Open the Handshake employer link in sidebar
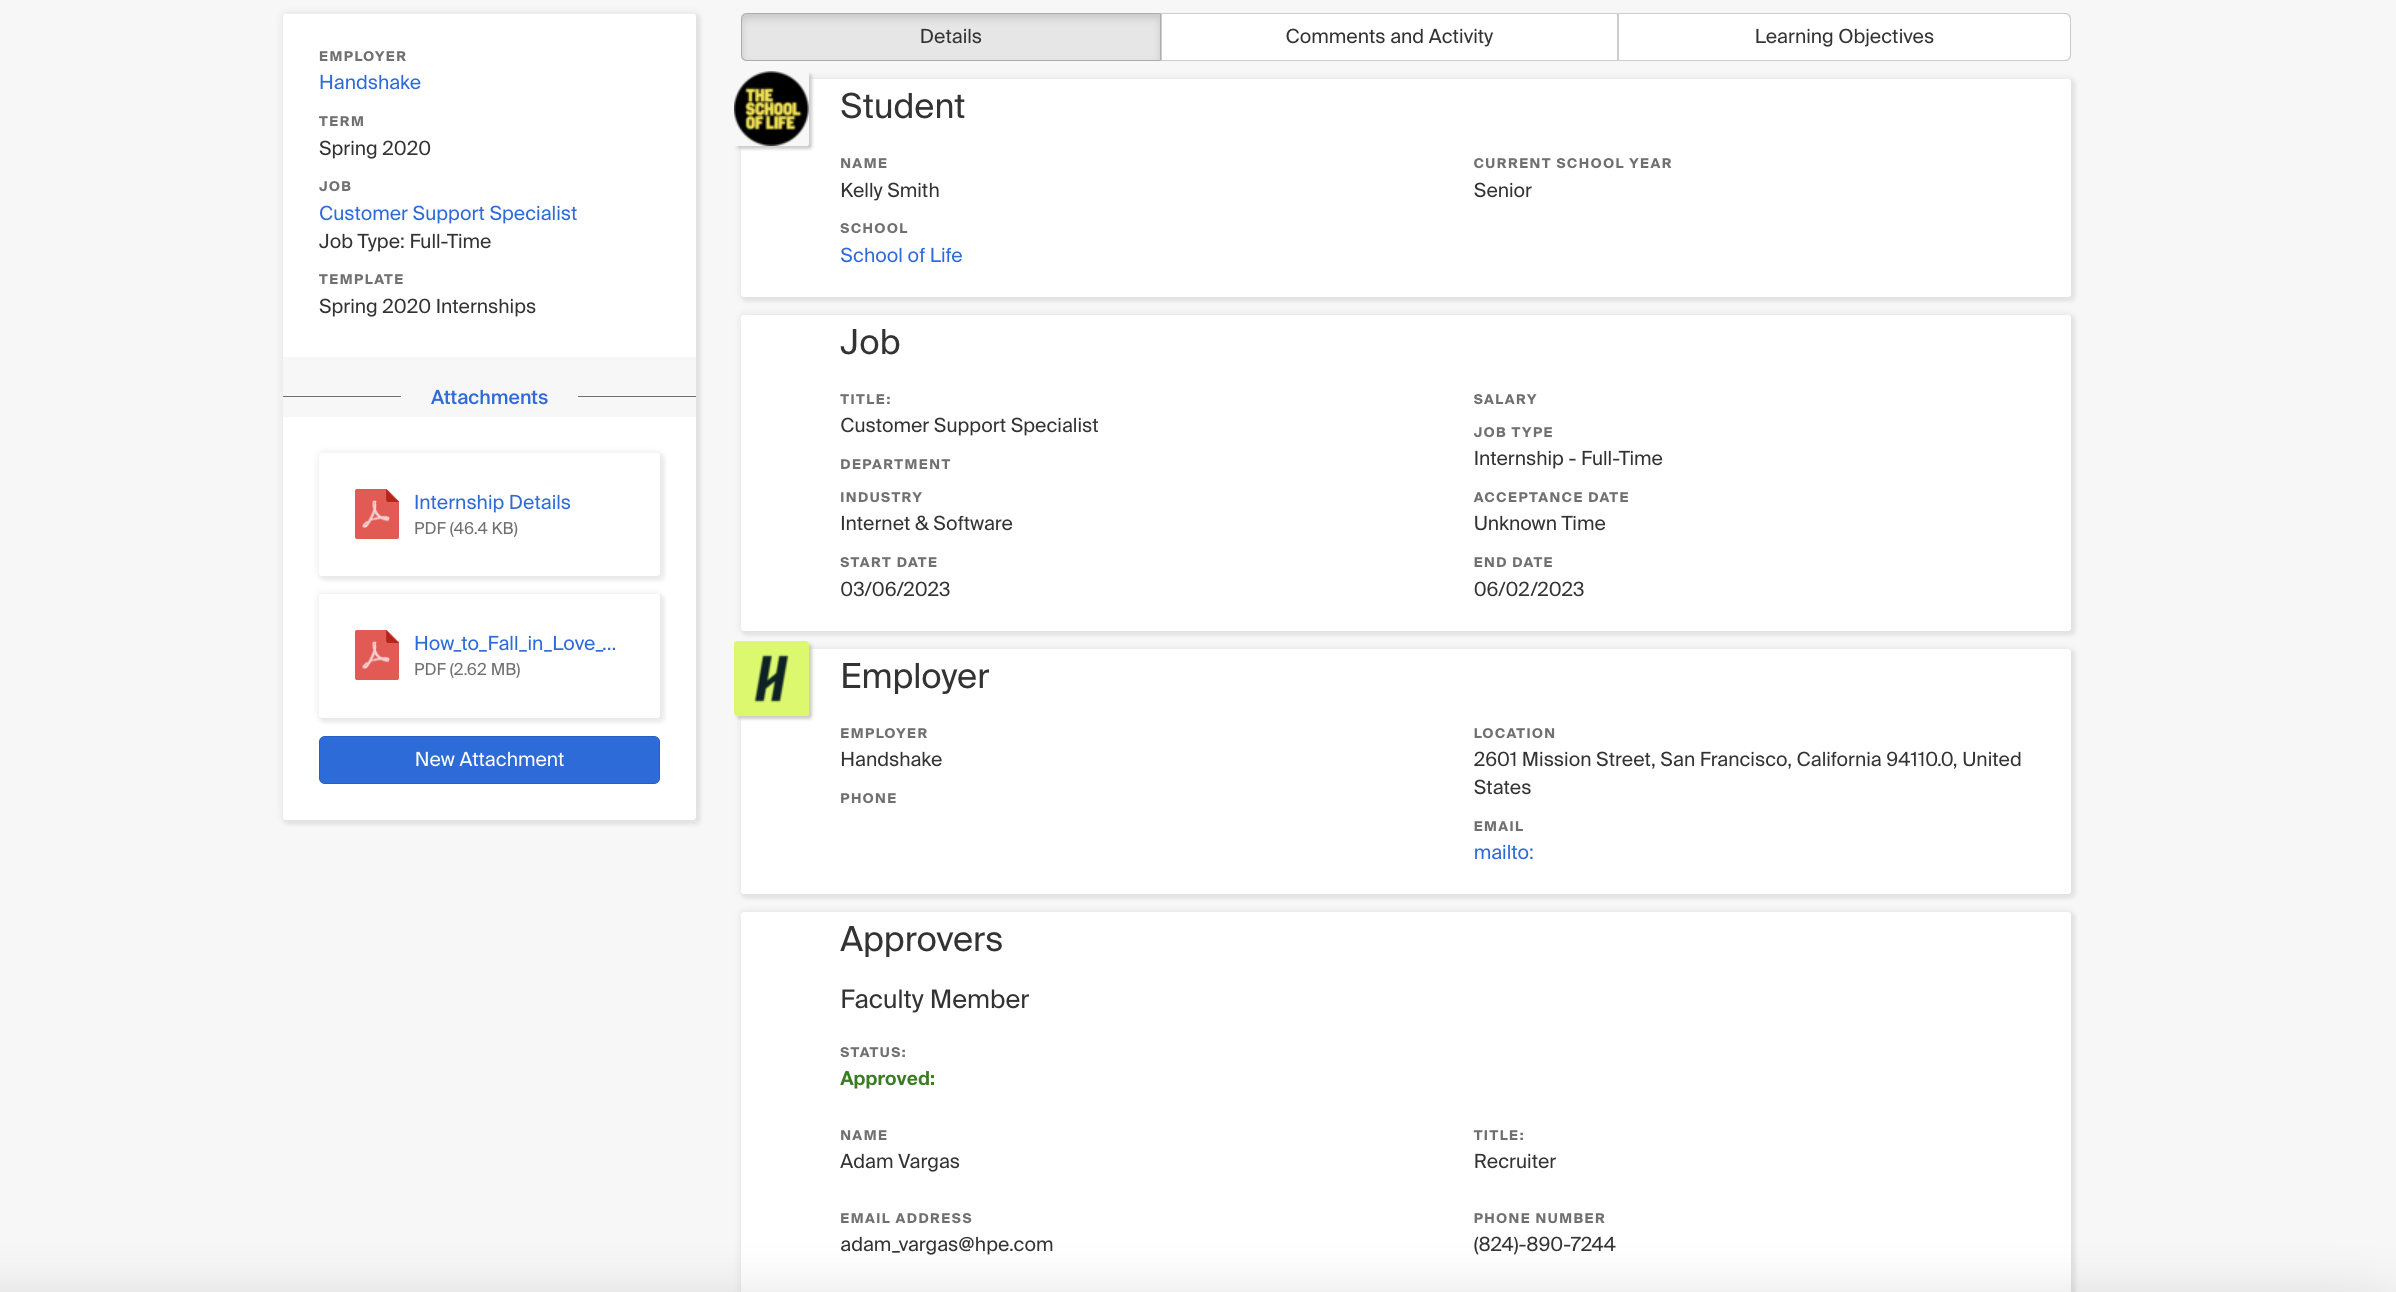 click(x=370, y=83)
